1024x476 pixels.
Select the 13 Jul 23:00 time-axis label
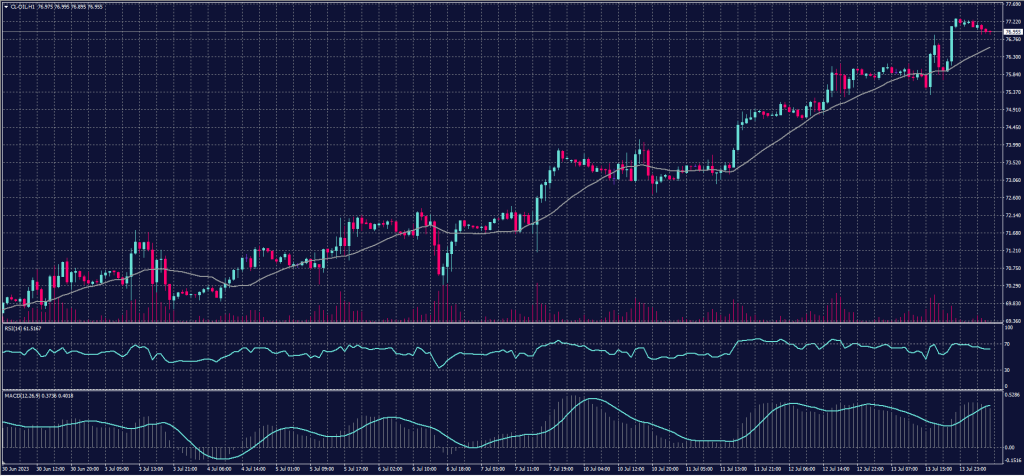pos(972,468)
